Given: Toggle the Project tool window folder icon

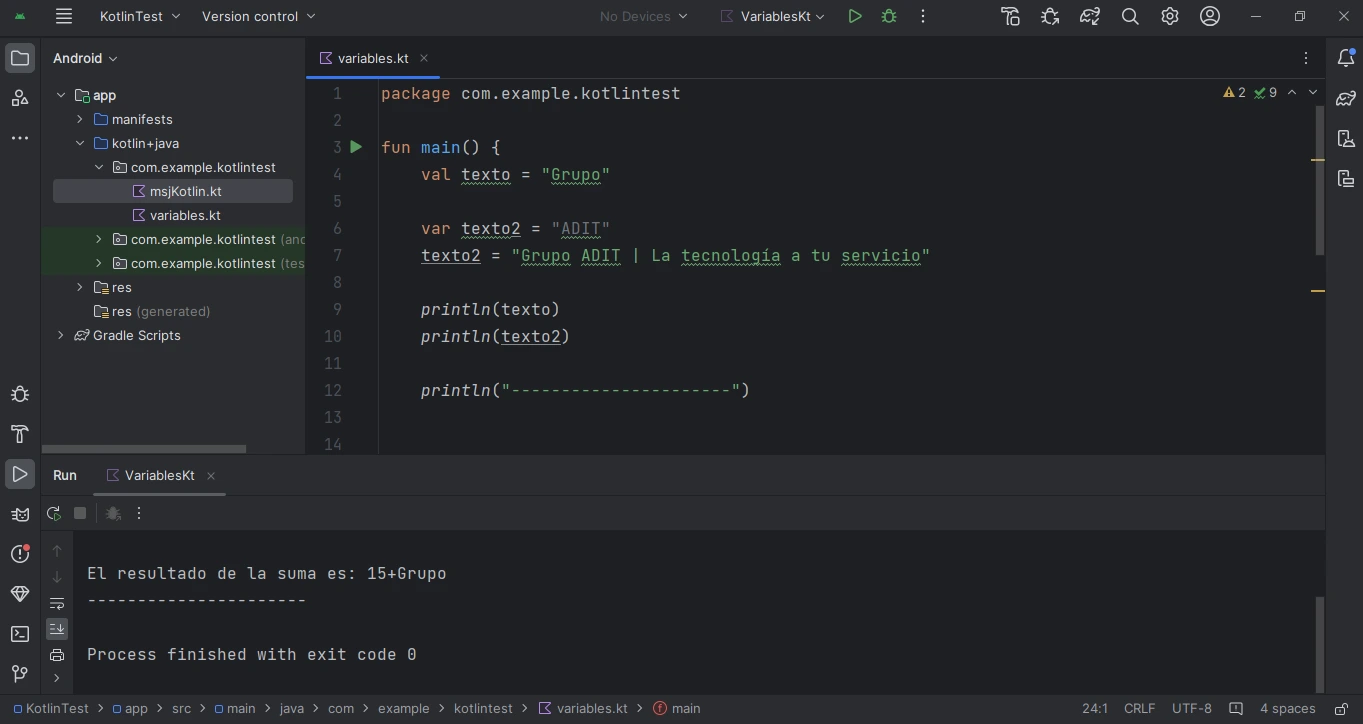Looking at the screenshot, I should (20, 58).
